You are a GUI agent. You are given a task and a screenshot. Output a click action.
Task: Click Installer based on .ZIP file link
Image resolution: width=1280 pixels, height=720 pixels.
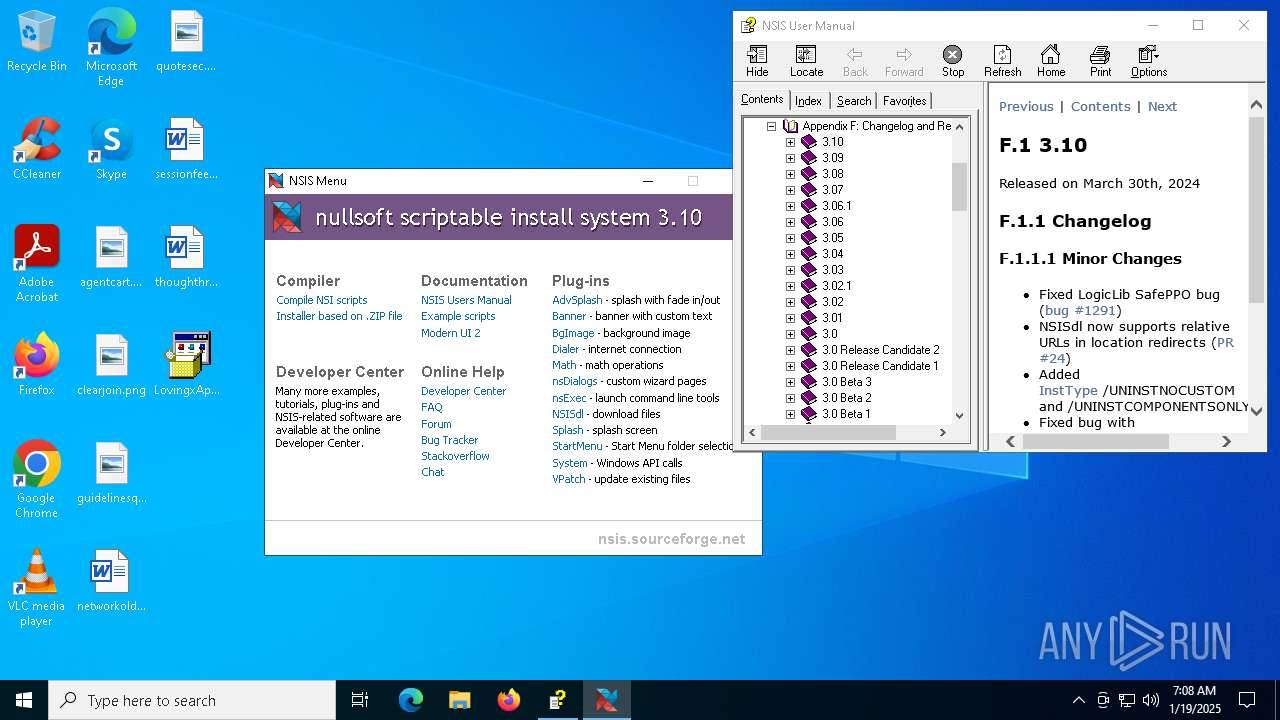coord(339,316)
